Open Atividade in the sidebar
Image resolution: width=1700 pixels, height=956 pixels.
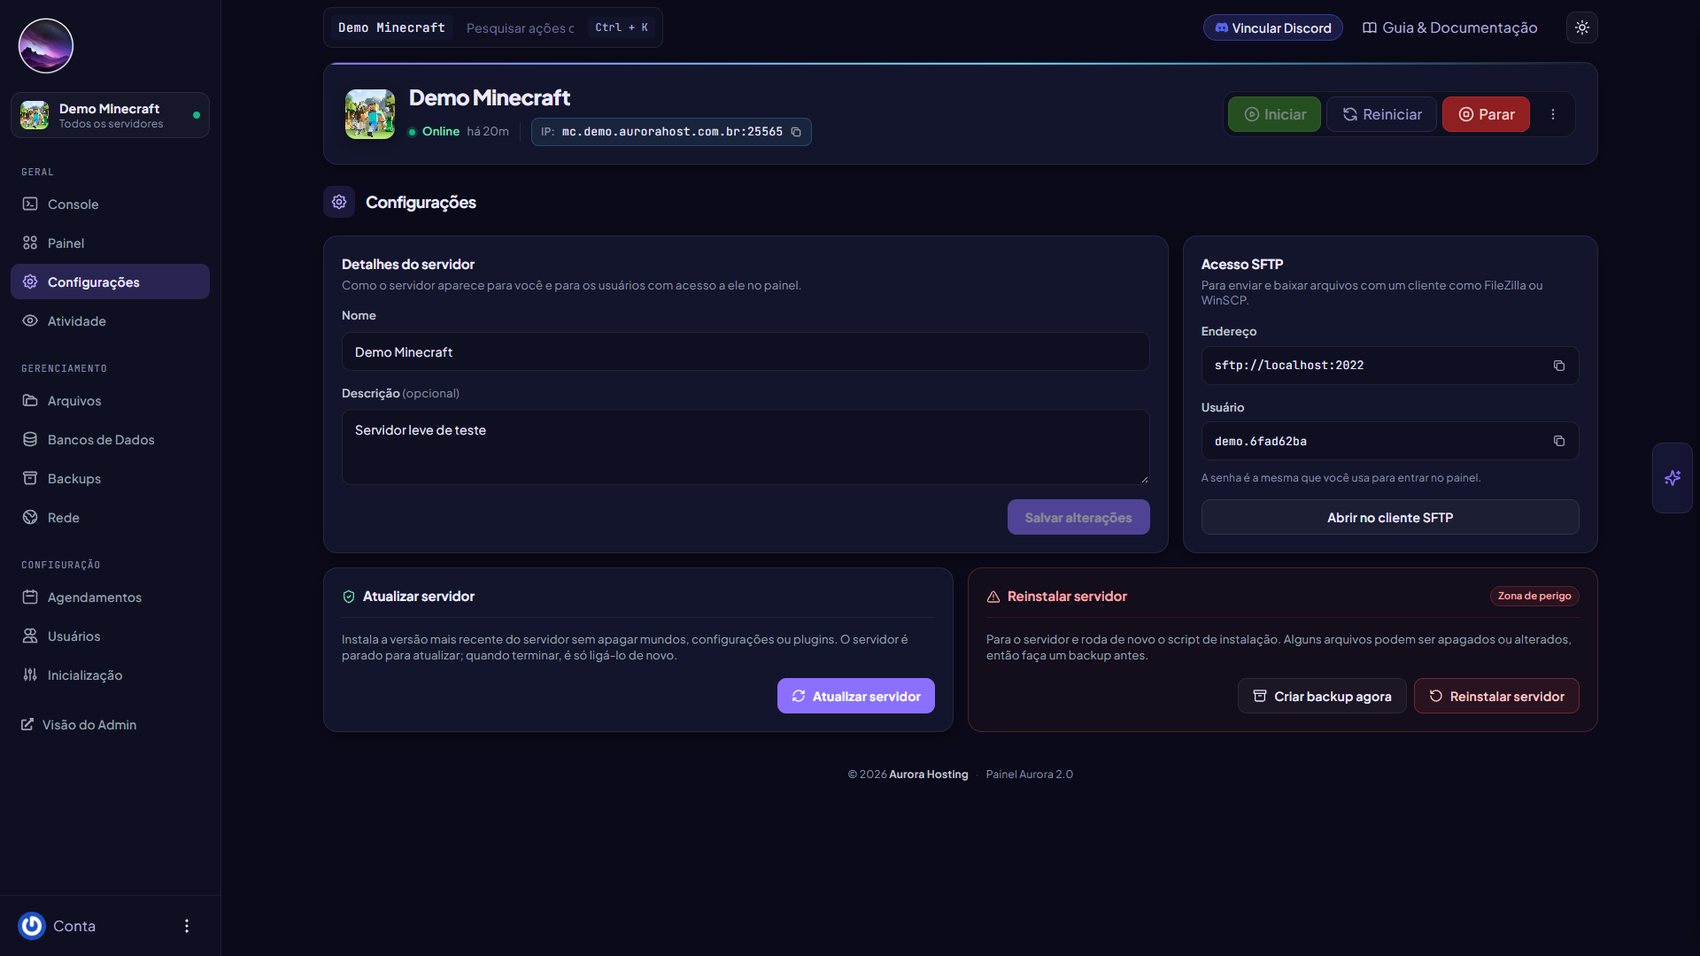tap(110, 321)
